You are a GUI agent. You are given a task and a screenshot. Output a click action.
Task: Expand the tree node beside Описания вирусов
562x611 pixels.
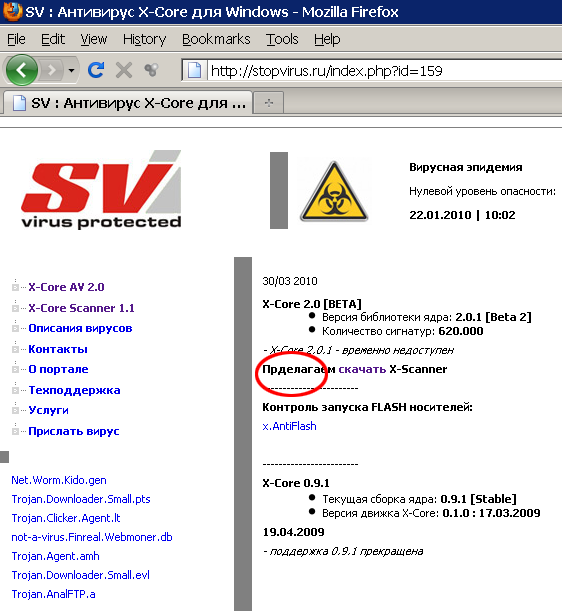15,328
